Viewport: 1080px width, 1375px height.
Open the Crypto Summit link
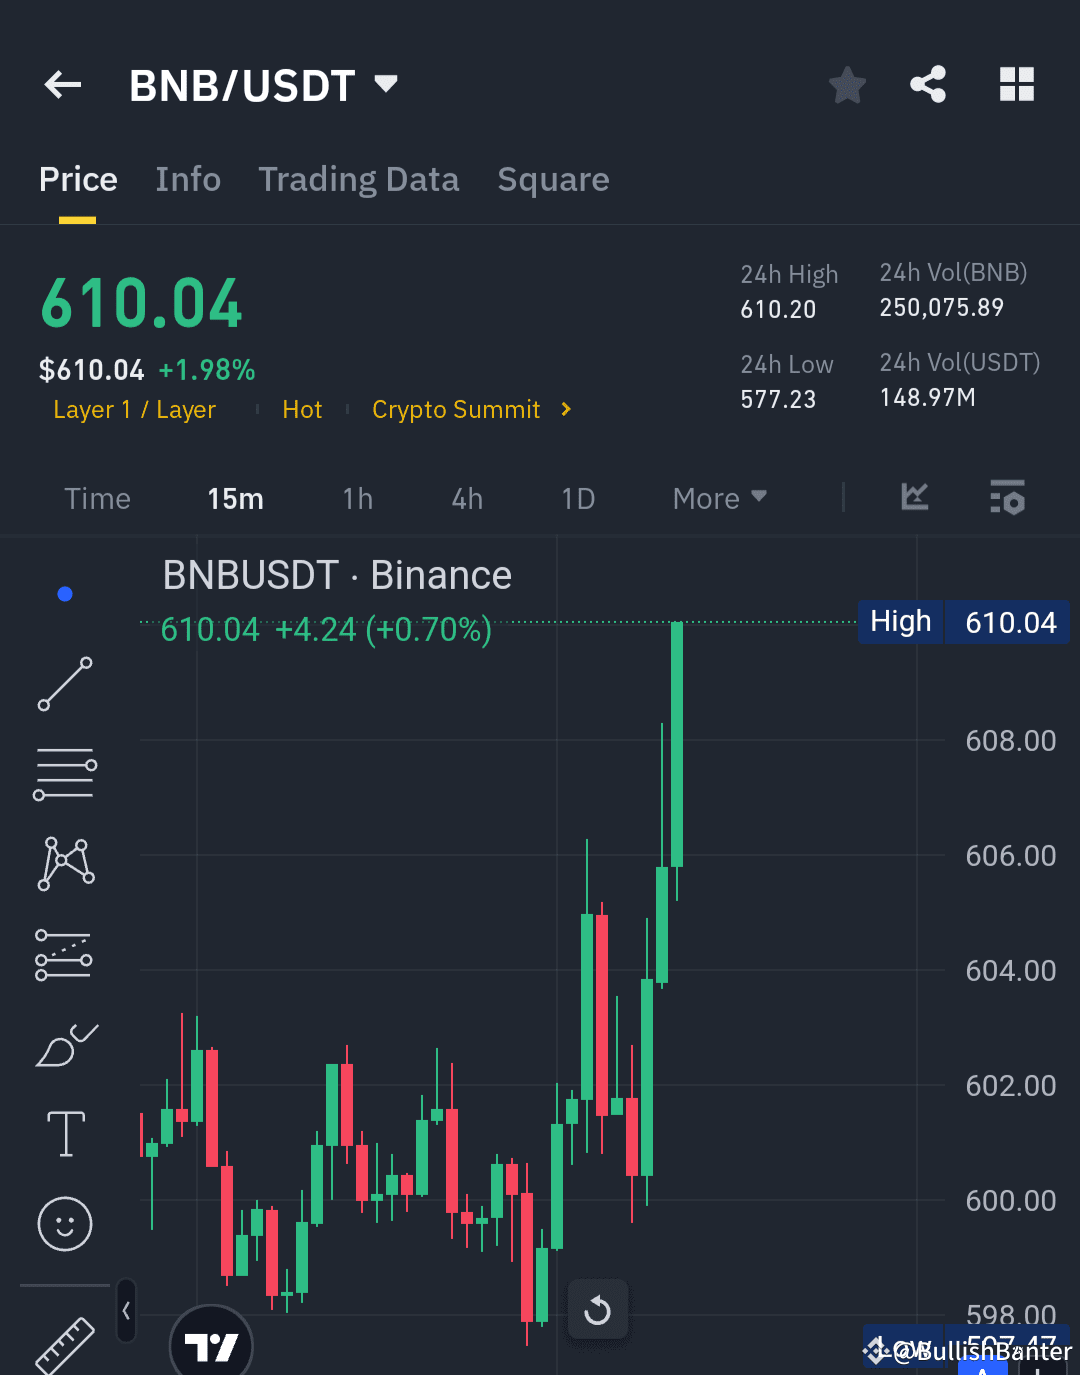(457, 409)
